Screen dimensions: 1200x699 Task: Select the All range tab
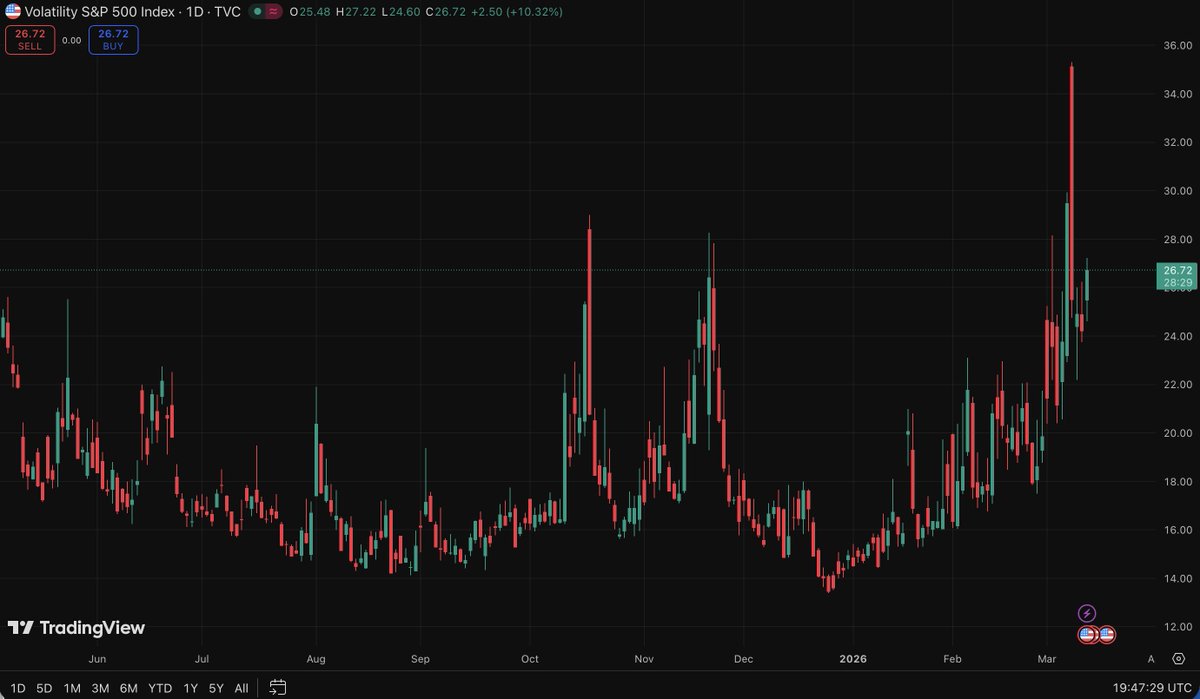click(x=241, y=688)
